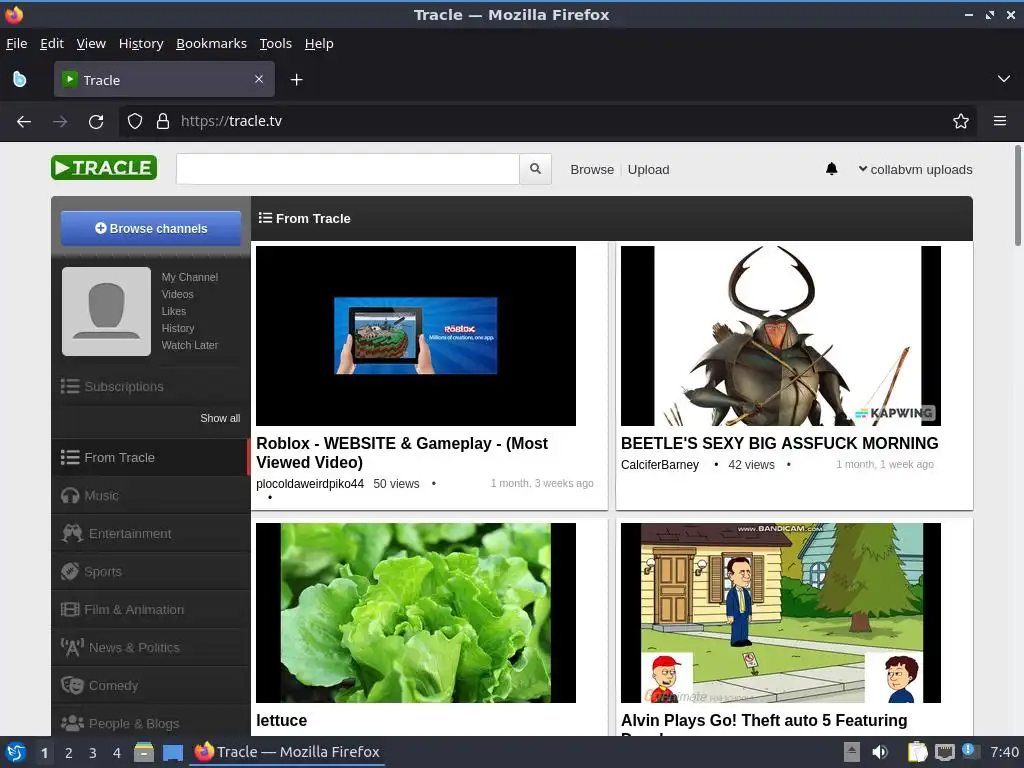Reload the page
The image size is (1024, 768).
pyautogui.click(x=96, y=121)
